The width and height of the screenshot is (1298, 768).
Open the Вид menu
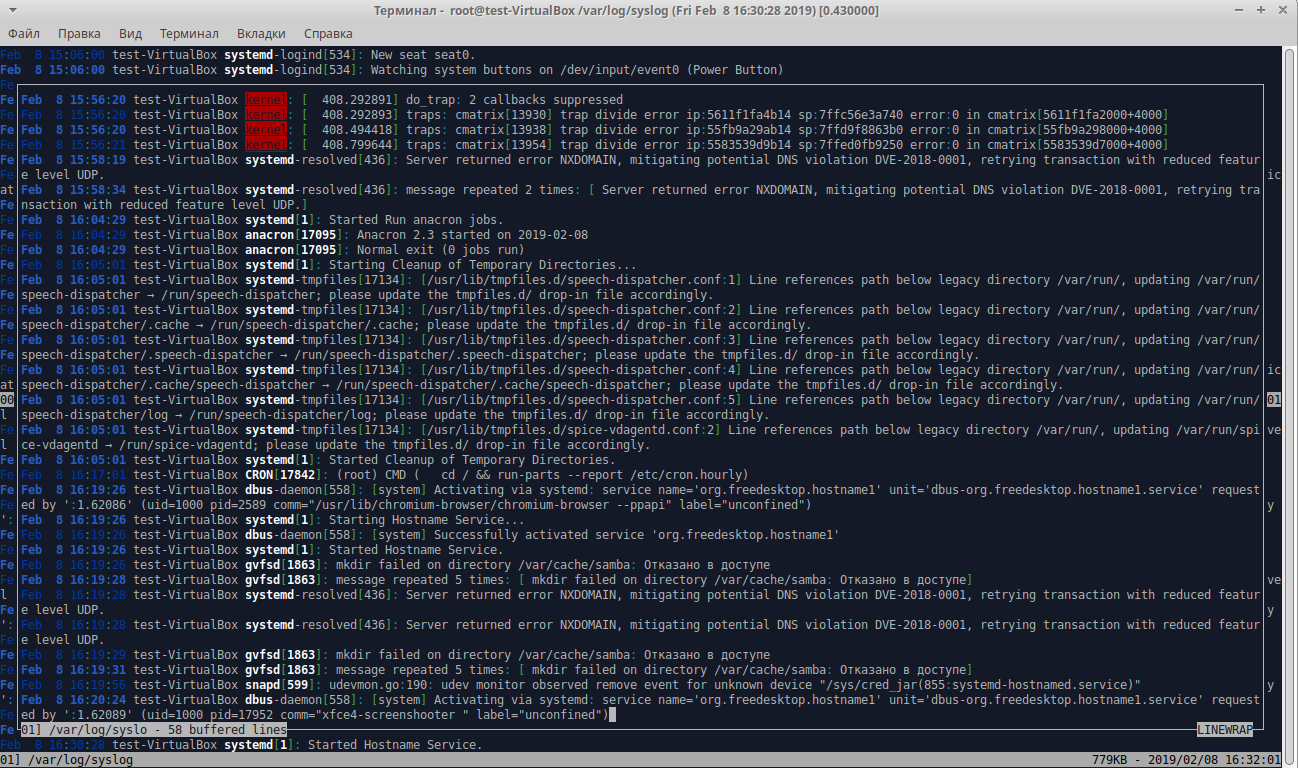(130, 33)
